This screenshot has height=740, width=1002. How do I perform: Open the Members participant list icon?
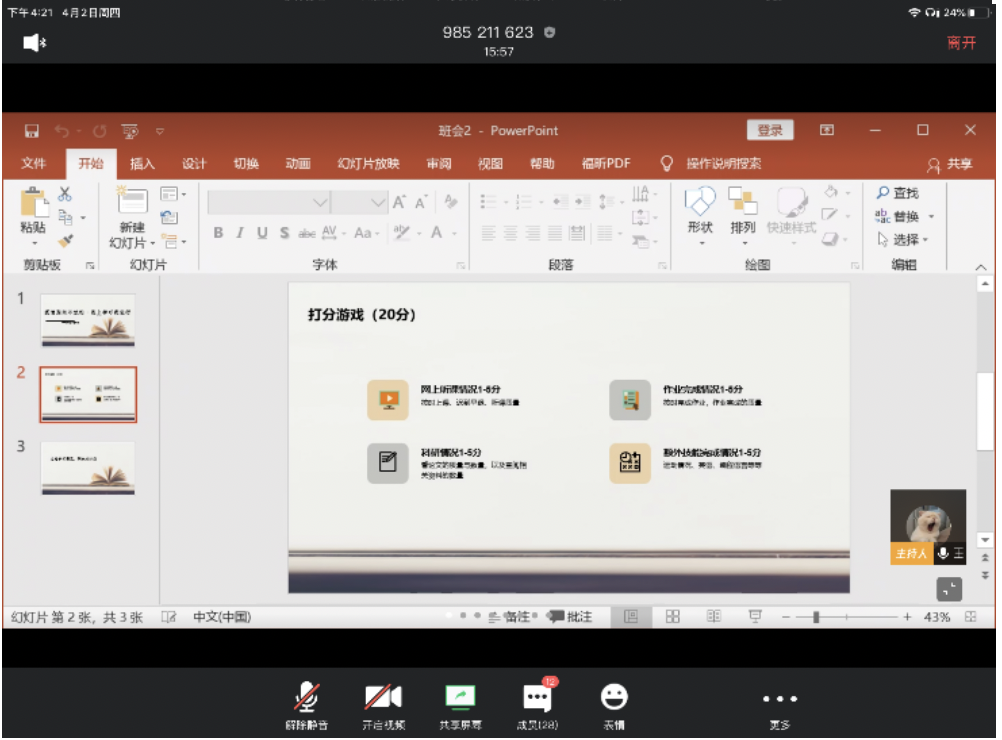click(537, 697)
